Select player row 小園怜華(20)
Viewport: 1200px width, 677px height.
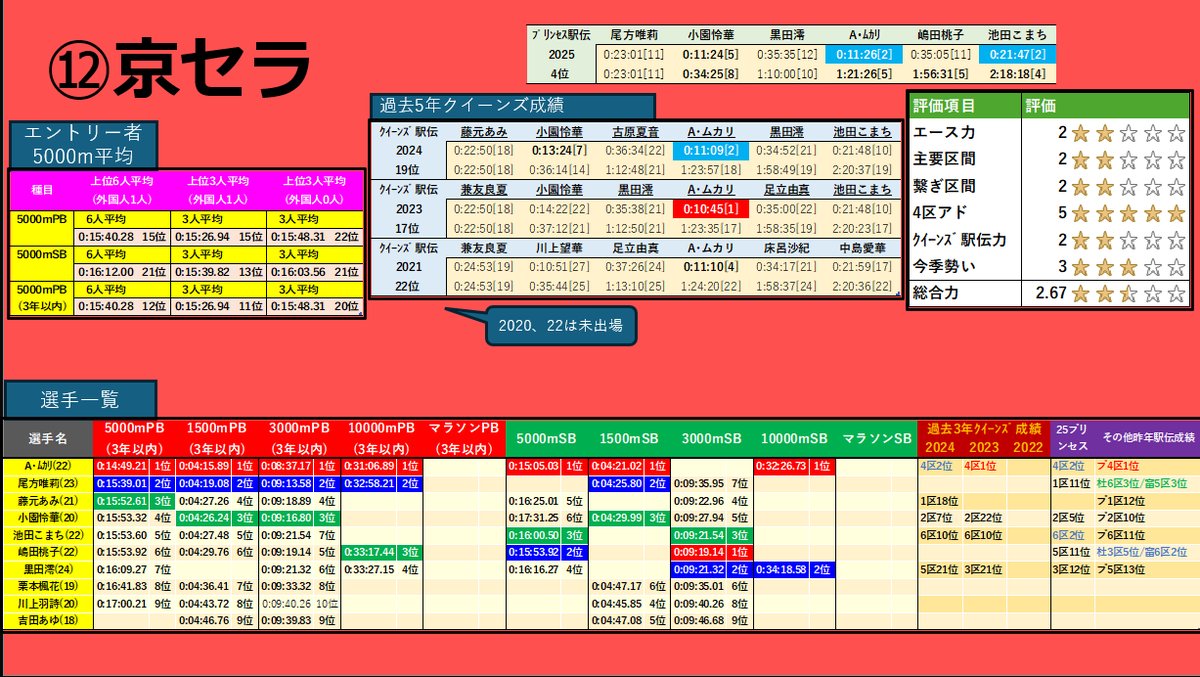(600, 517)
